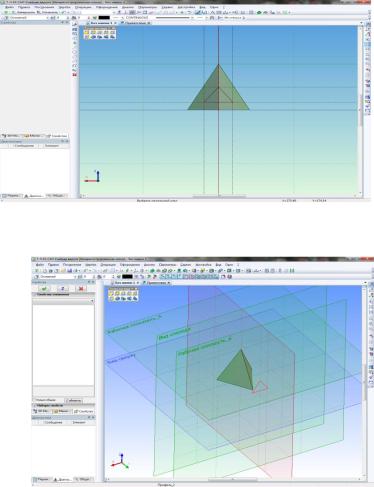Select the Вид спереди plane label
Viewport: 374px width, 487px height.
[175, 334]
